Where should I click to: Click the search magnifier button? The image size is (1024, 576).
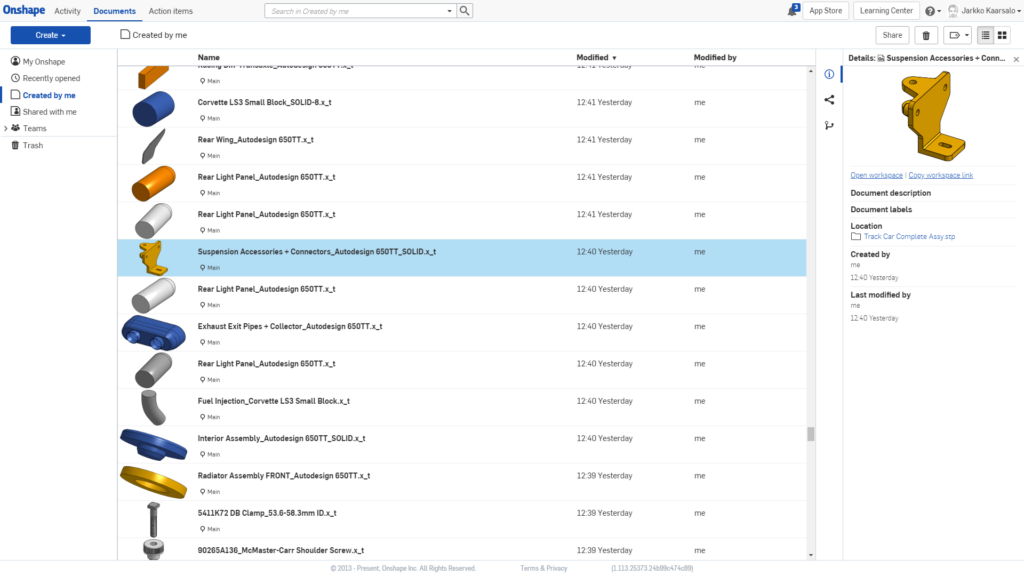pyautogui.click(x=464, y=11)
